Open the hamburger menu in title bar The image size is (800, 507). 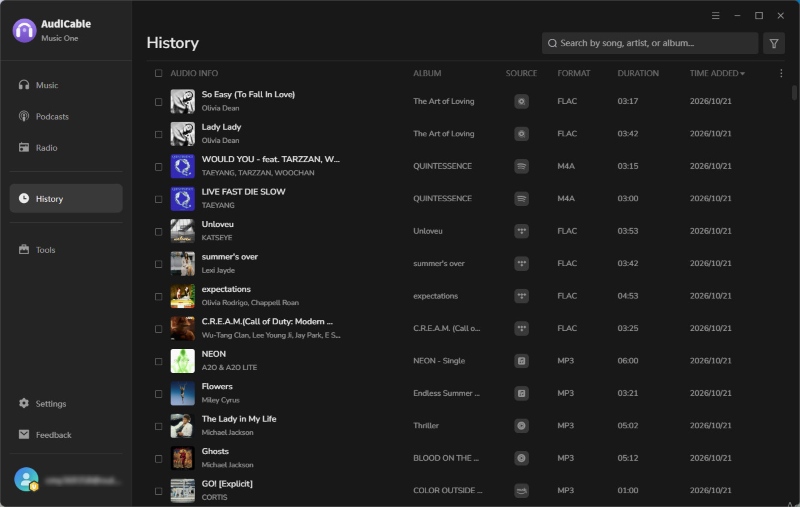(x=716, y=16)
